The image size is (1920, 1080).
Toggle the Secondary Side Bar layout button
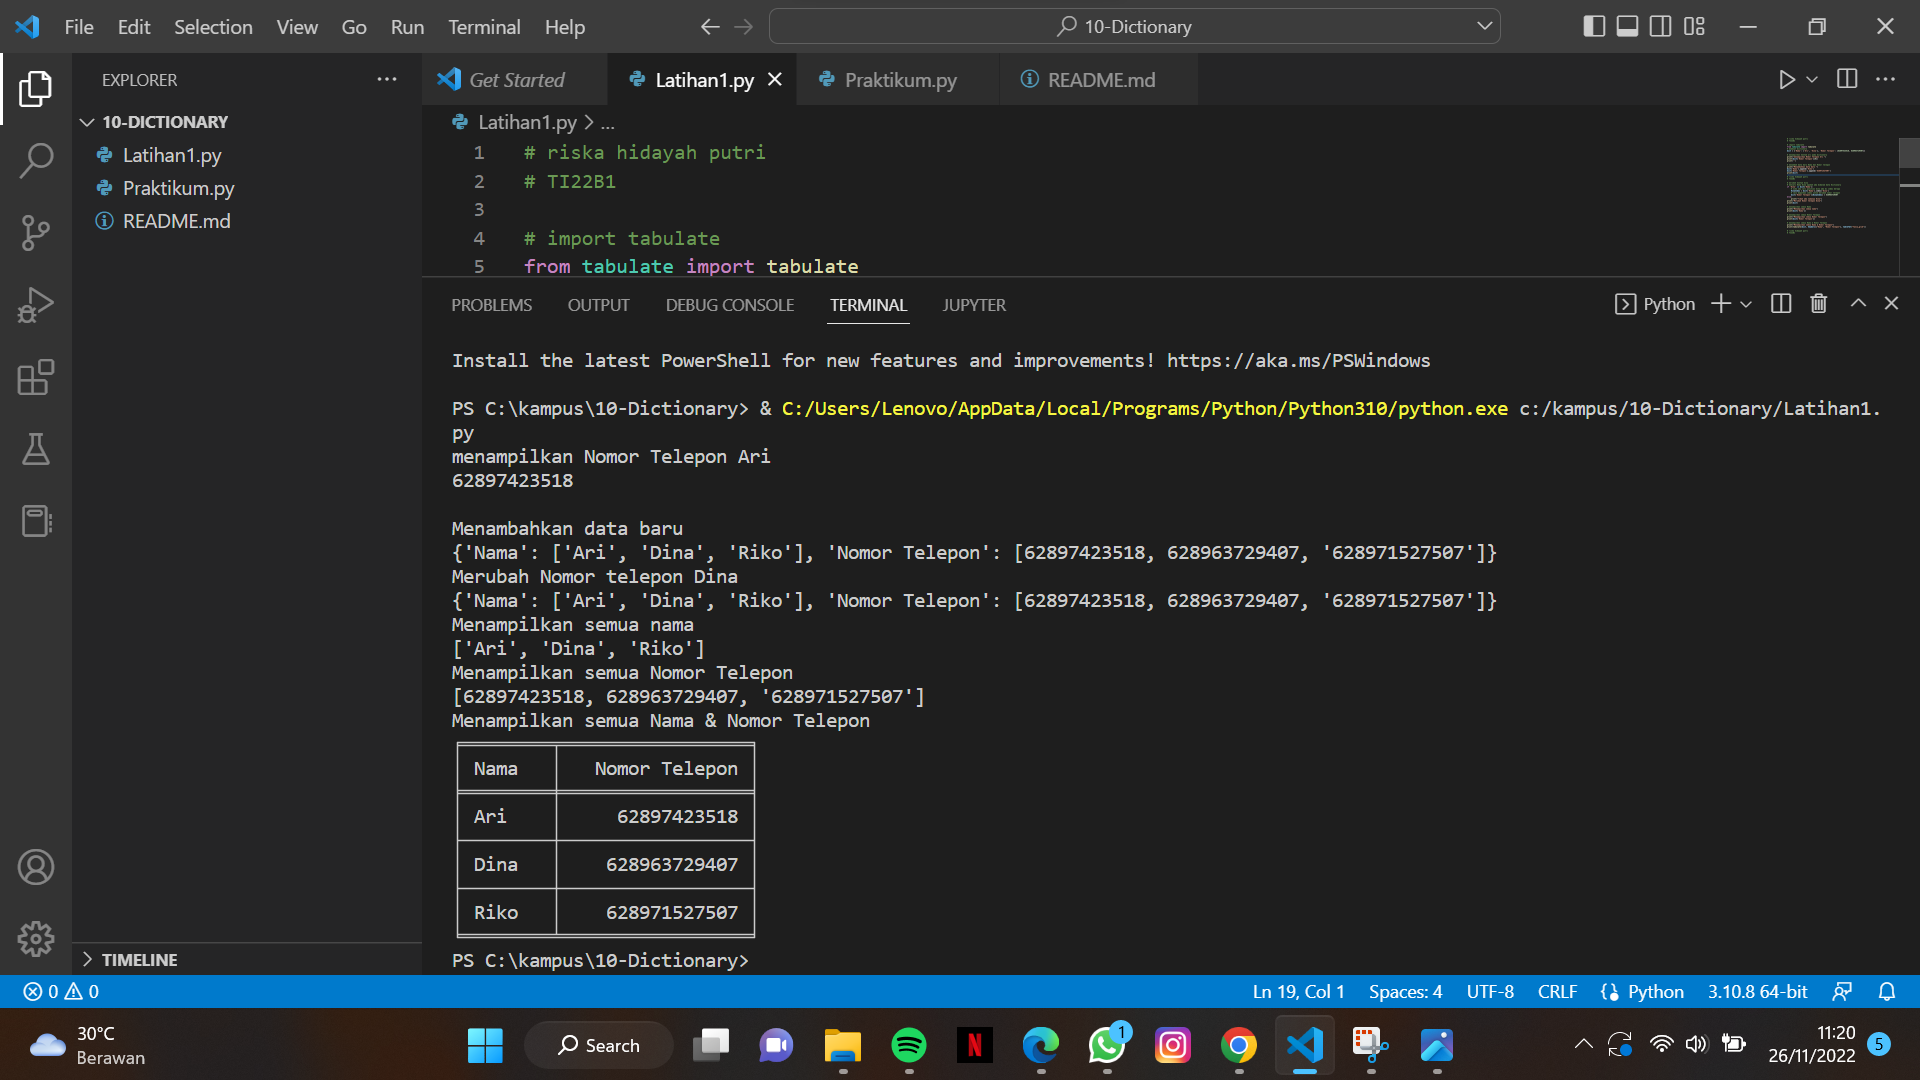tap(1660, 27)
